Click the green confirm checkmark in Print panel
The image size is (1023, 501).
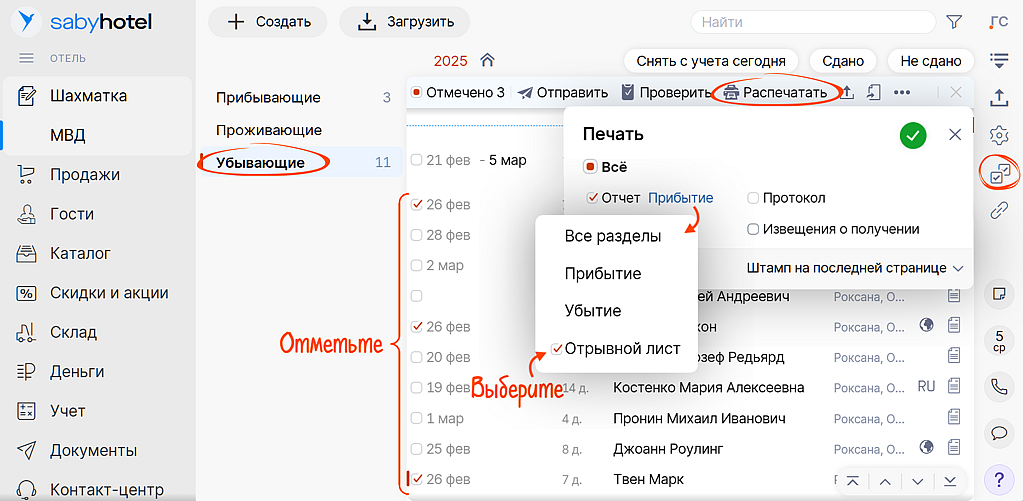click(912, 135)
